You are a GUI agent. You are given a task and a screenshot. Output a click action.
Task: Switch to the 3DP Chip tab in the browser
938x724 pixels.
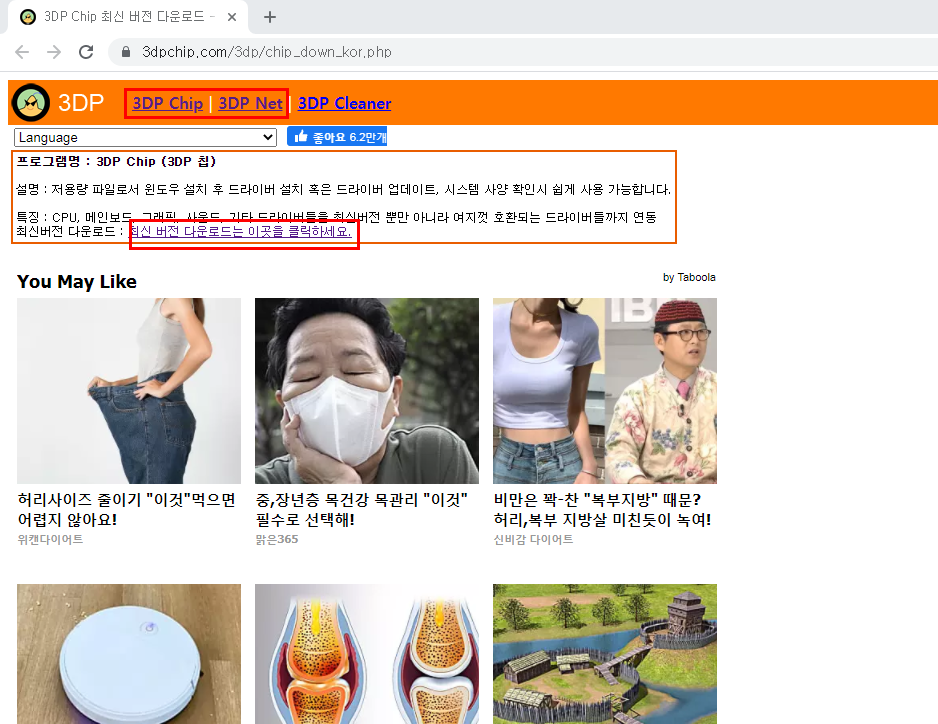[x=130, y=17]
